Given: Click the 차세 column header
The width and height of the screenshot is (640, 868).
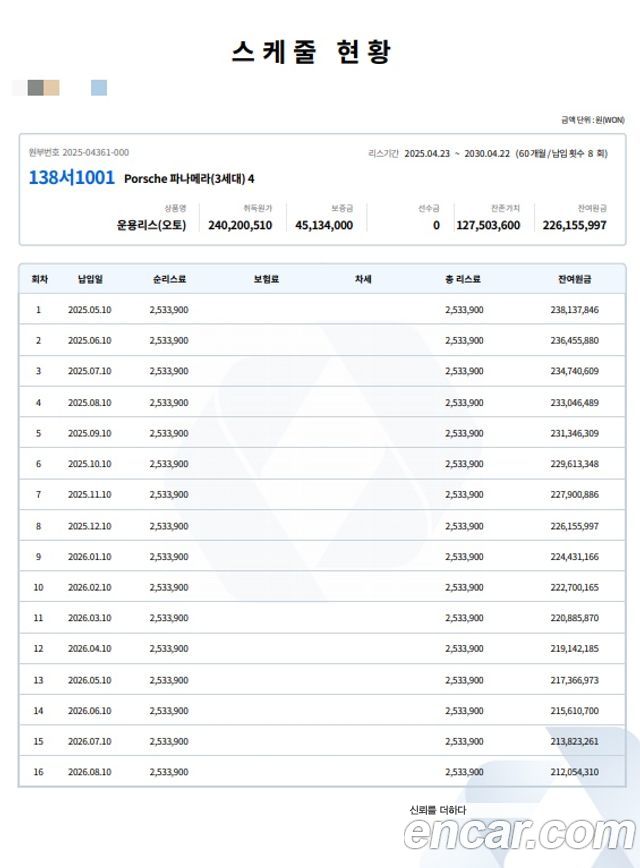Looking at the screenshot, I should point(363,279).
